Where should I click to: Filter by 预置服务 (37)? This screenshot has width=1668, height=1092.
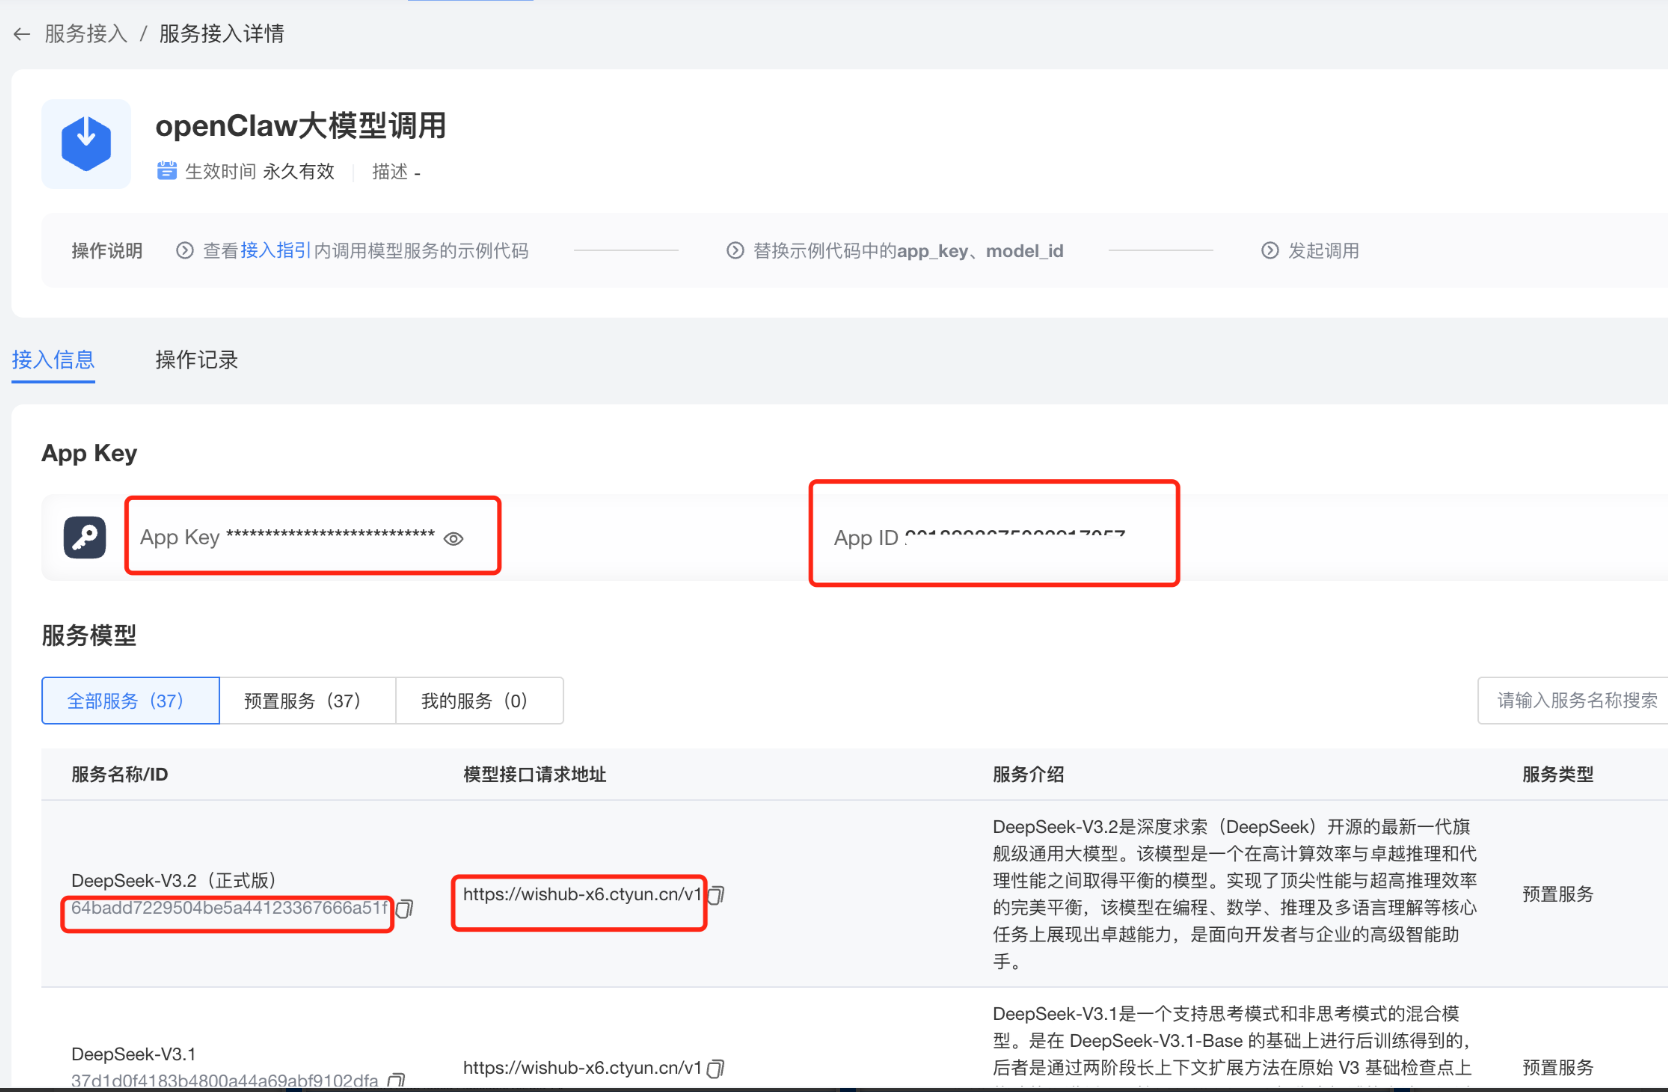(x=303, y=701)
